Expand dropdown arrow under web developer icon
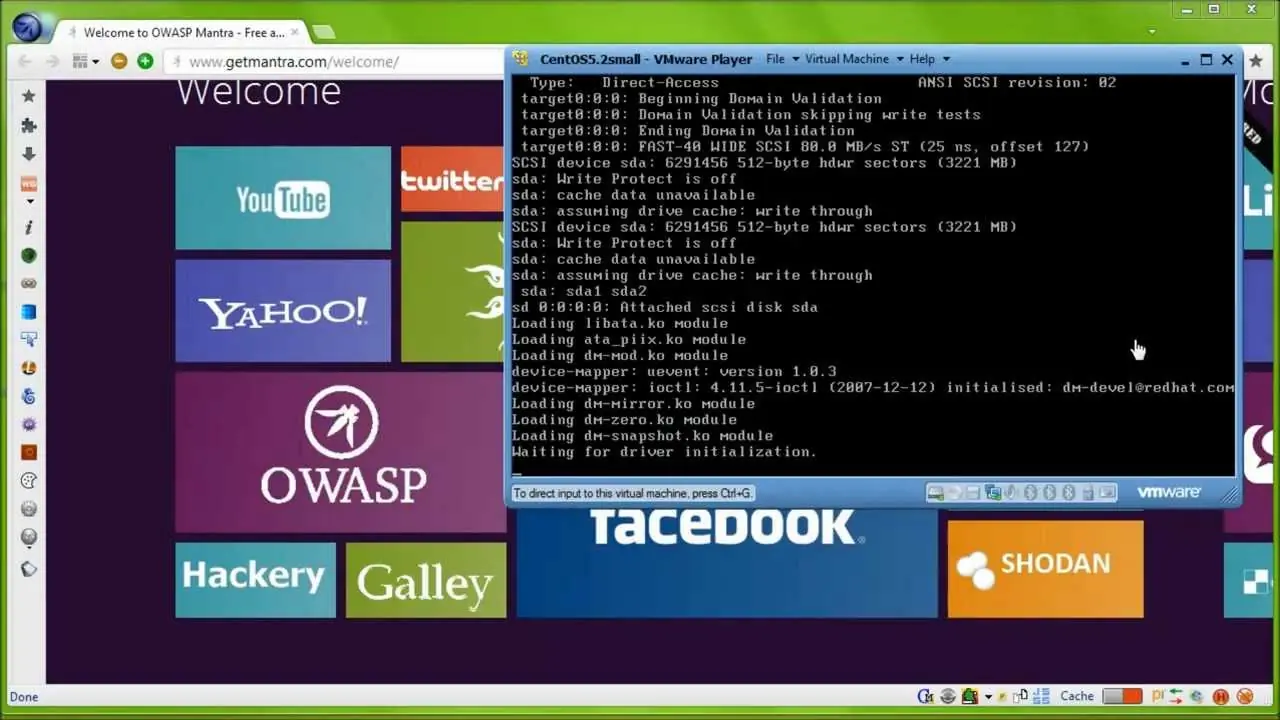 (29, 202)
